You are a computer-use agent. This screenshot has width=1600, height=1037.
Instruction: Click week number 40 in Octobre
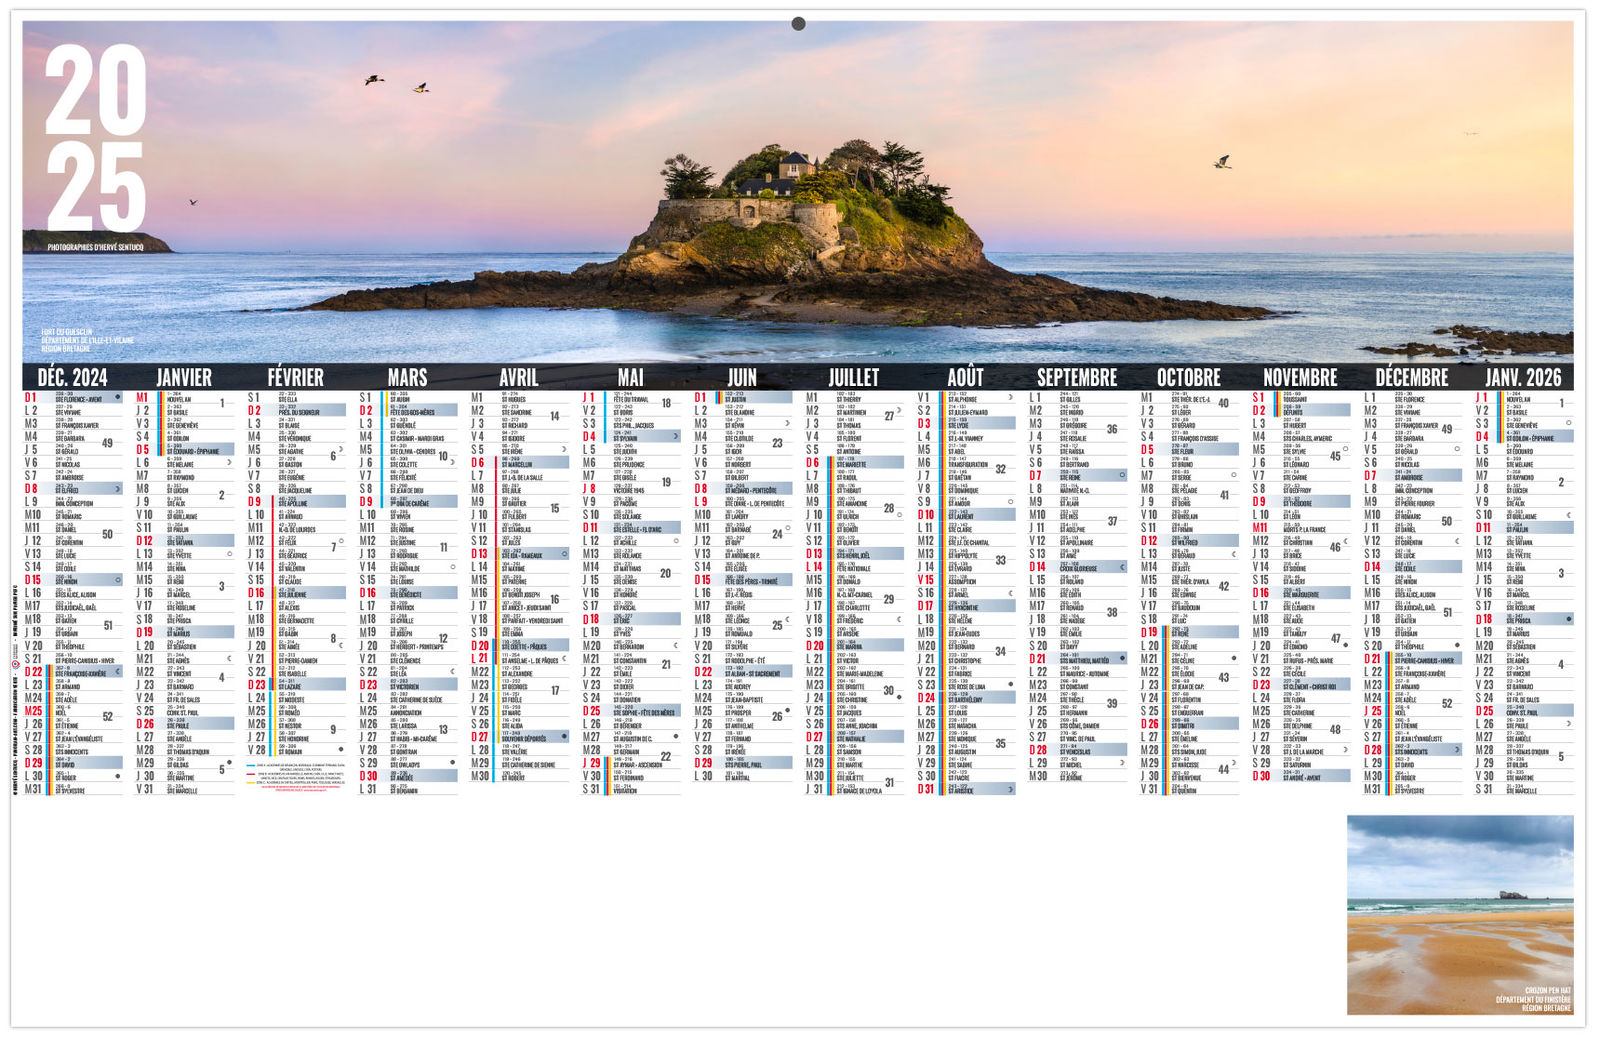(x=1223, y=403)
